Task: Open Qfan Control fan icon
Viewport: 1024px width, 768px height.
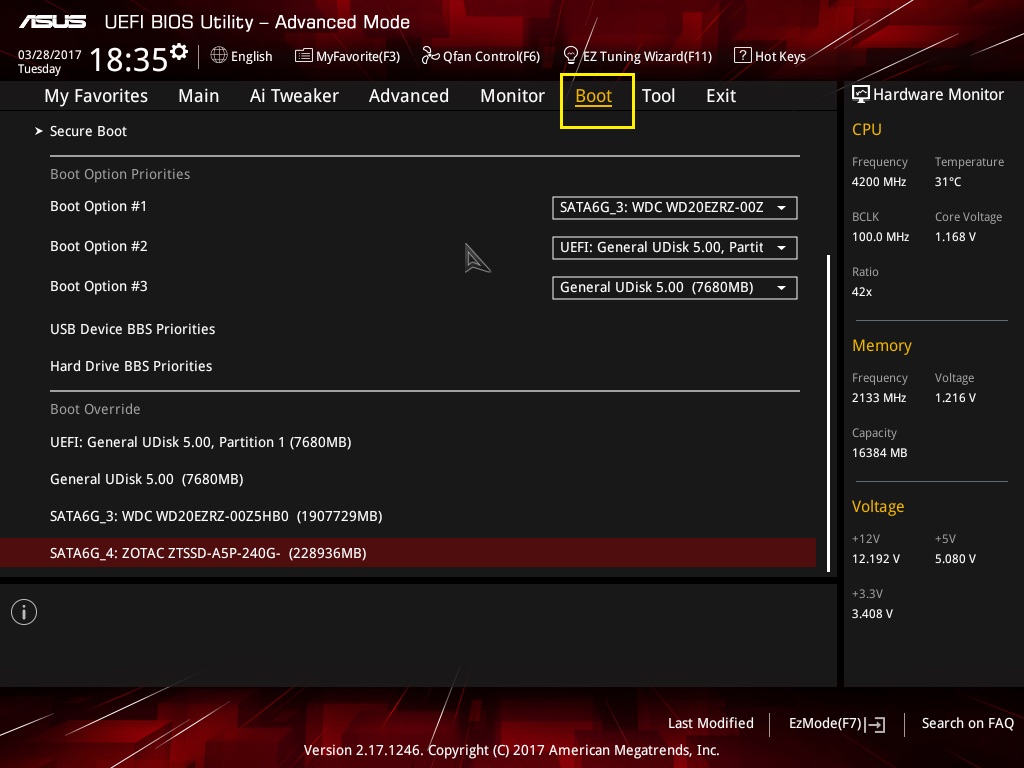Action: (430, 56)
